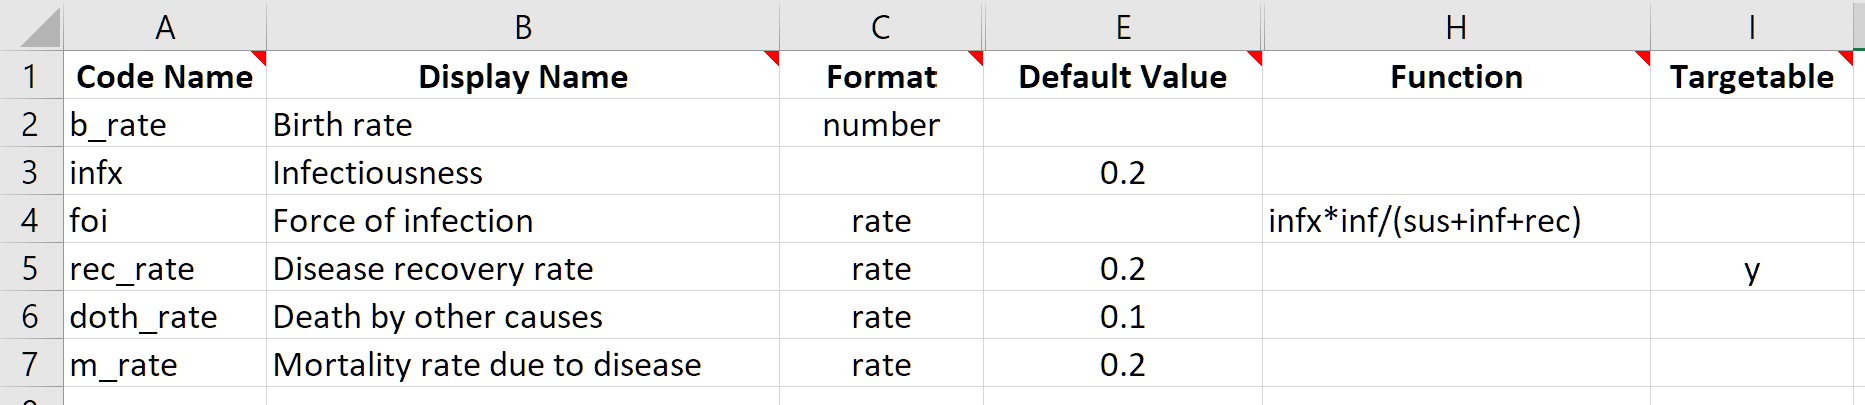Click the 'infx*inf/(sus+inf+rec)' function cell
This screenshot has width=1865, height=405.
coord(1457,219)
